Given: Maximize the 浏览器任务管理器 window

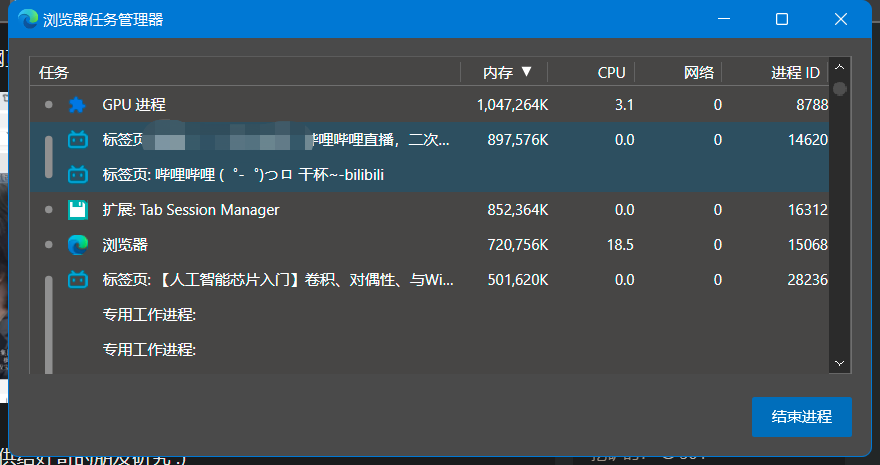Looking at the screenshot, I should click(782, 19).
